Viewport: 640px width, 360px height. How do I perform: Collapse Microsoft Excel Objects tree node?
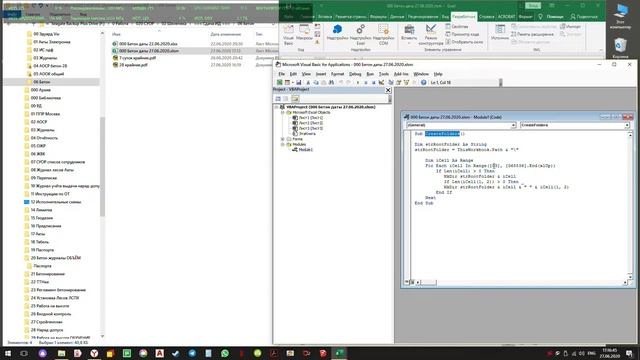point(282,112)
